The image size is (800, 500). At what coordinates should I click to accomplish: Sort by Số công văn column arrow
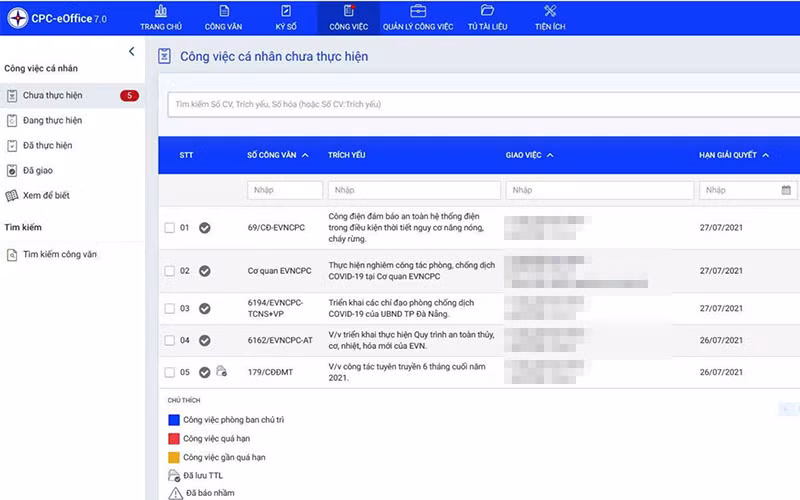coord(305,156)
